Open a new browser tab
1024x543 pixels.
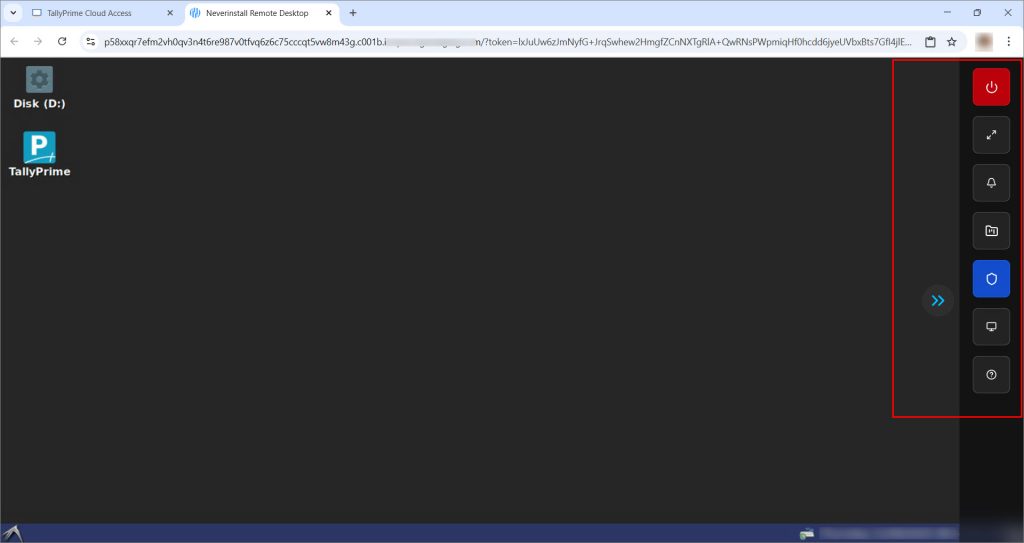(353, 13)
